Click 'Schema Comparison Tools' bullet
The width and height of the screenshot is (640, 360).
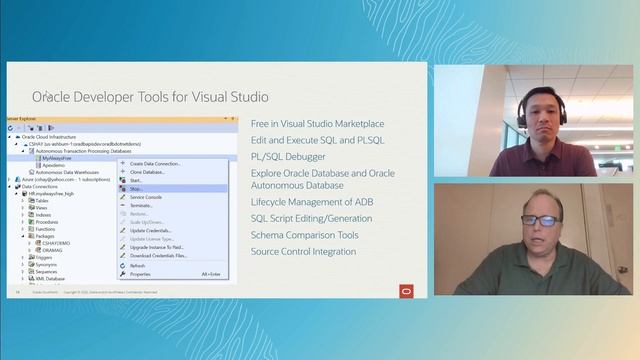pyautogui.click(x=304, y=235)
